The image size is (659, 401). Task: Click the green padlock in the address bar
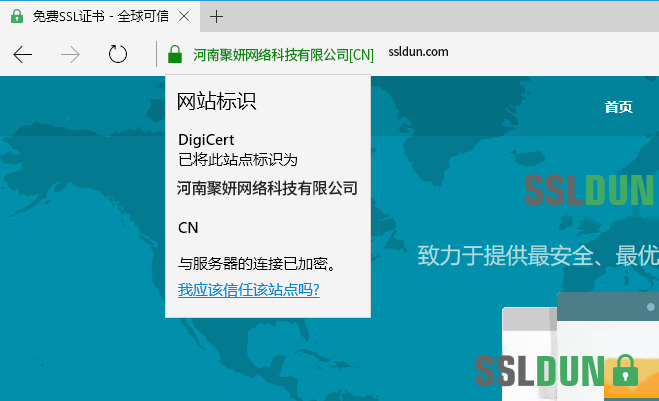tap(175, 54)
